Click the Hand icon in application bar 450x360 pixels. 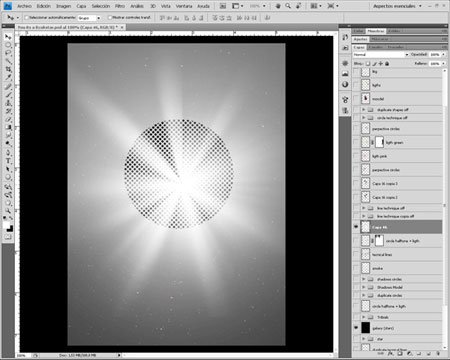[x=278, y=6]
